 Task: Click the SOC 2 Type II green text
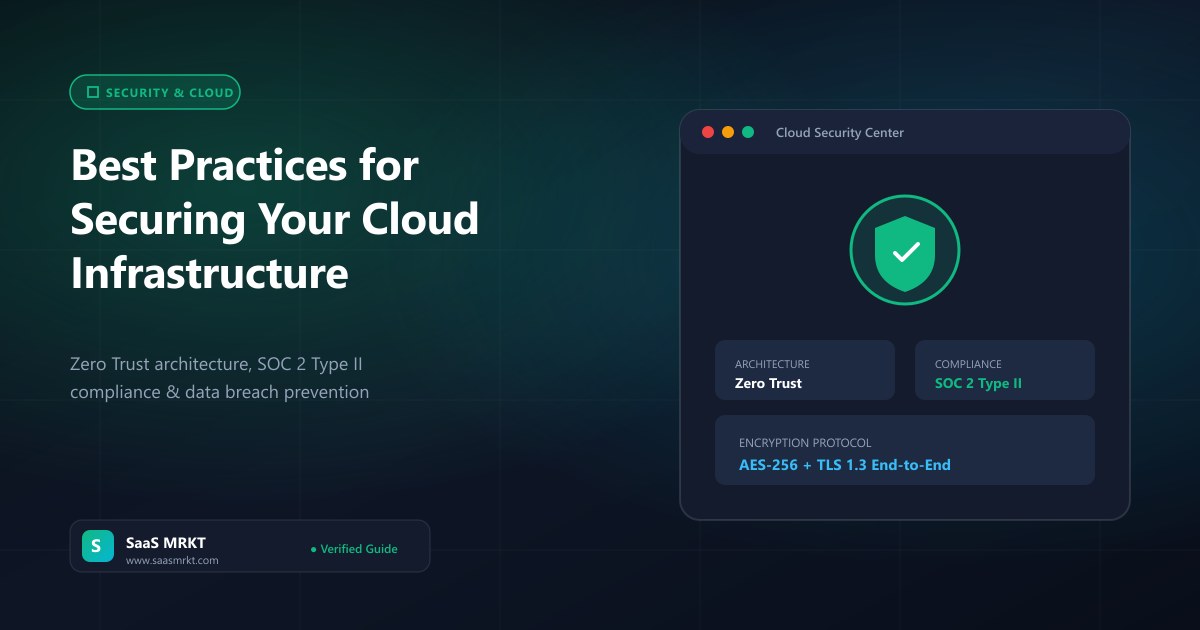(x=978, y=383)
